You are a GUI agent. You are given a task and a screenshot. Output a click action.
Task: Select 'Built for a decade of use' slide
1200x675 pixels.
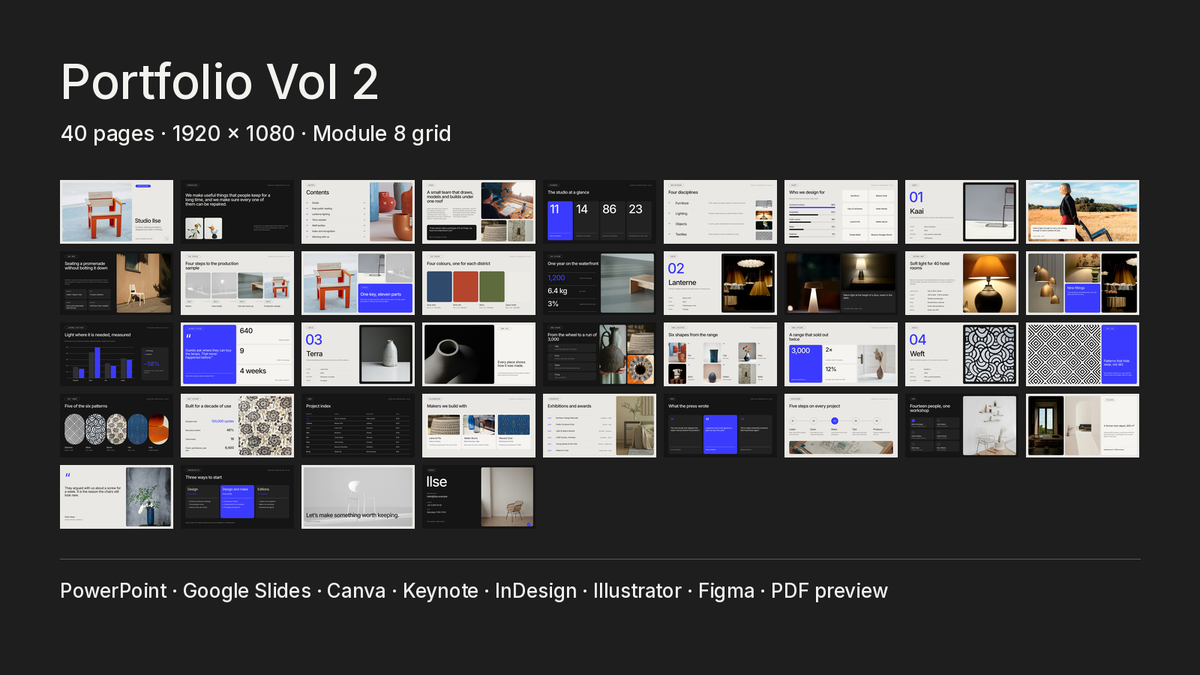pos(237,425)
